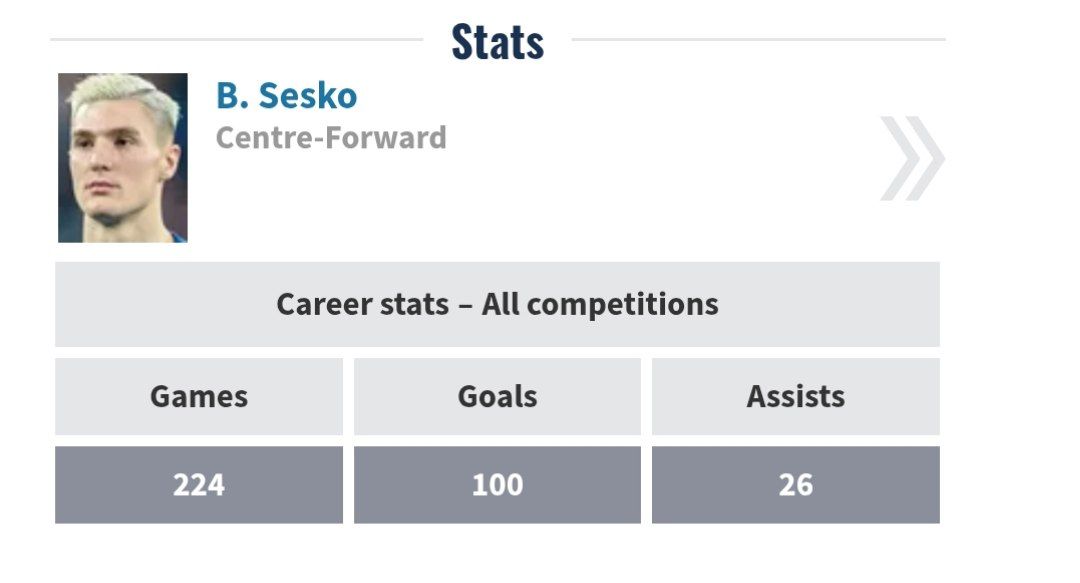Image resolution: width=1080 pixels, height=583 pixels.
Task: Select the Goals column header
Action: click(497, 396)
